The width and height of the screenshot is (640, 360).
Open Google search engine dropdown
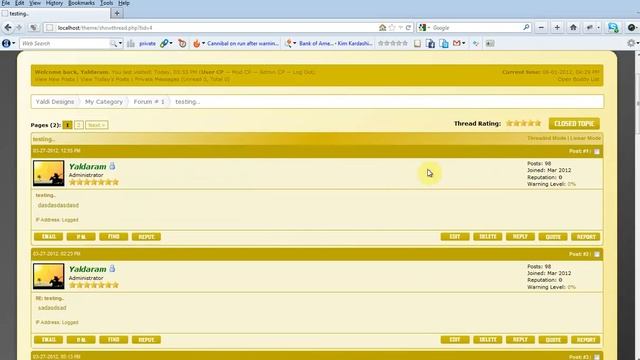click(429, 28)
